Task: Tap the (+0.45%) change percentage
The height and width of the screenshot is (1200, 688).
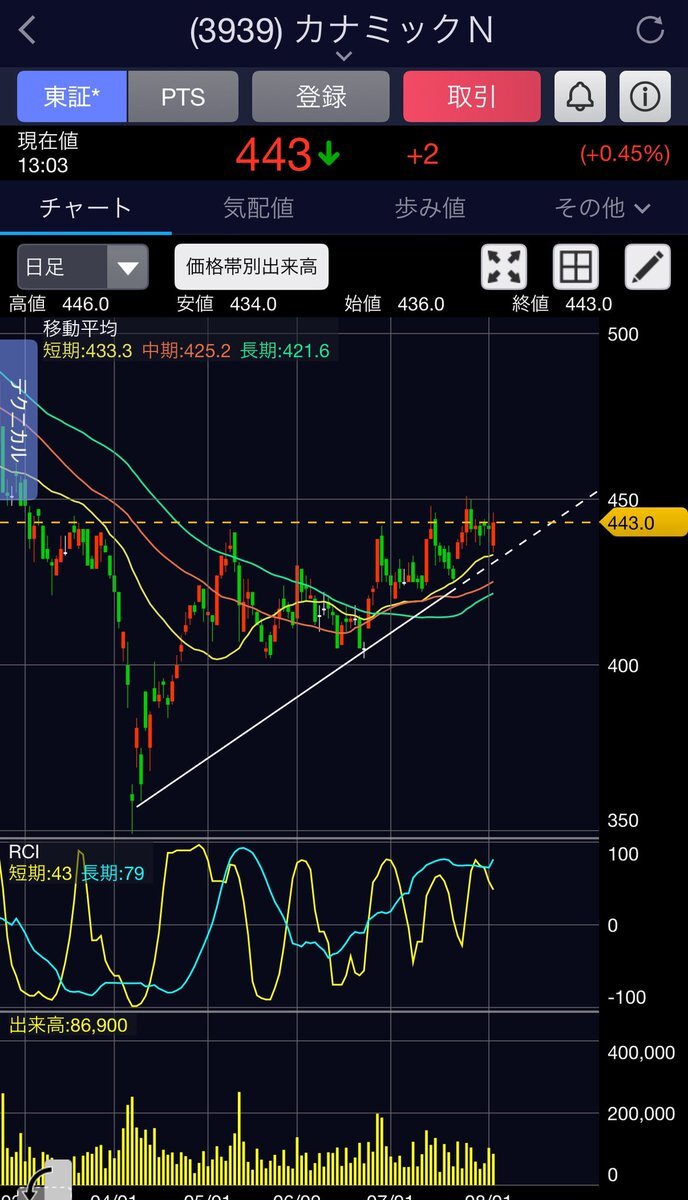Action: 625,154
